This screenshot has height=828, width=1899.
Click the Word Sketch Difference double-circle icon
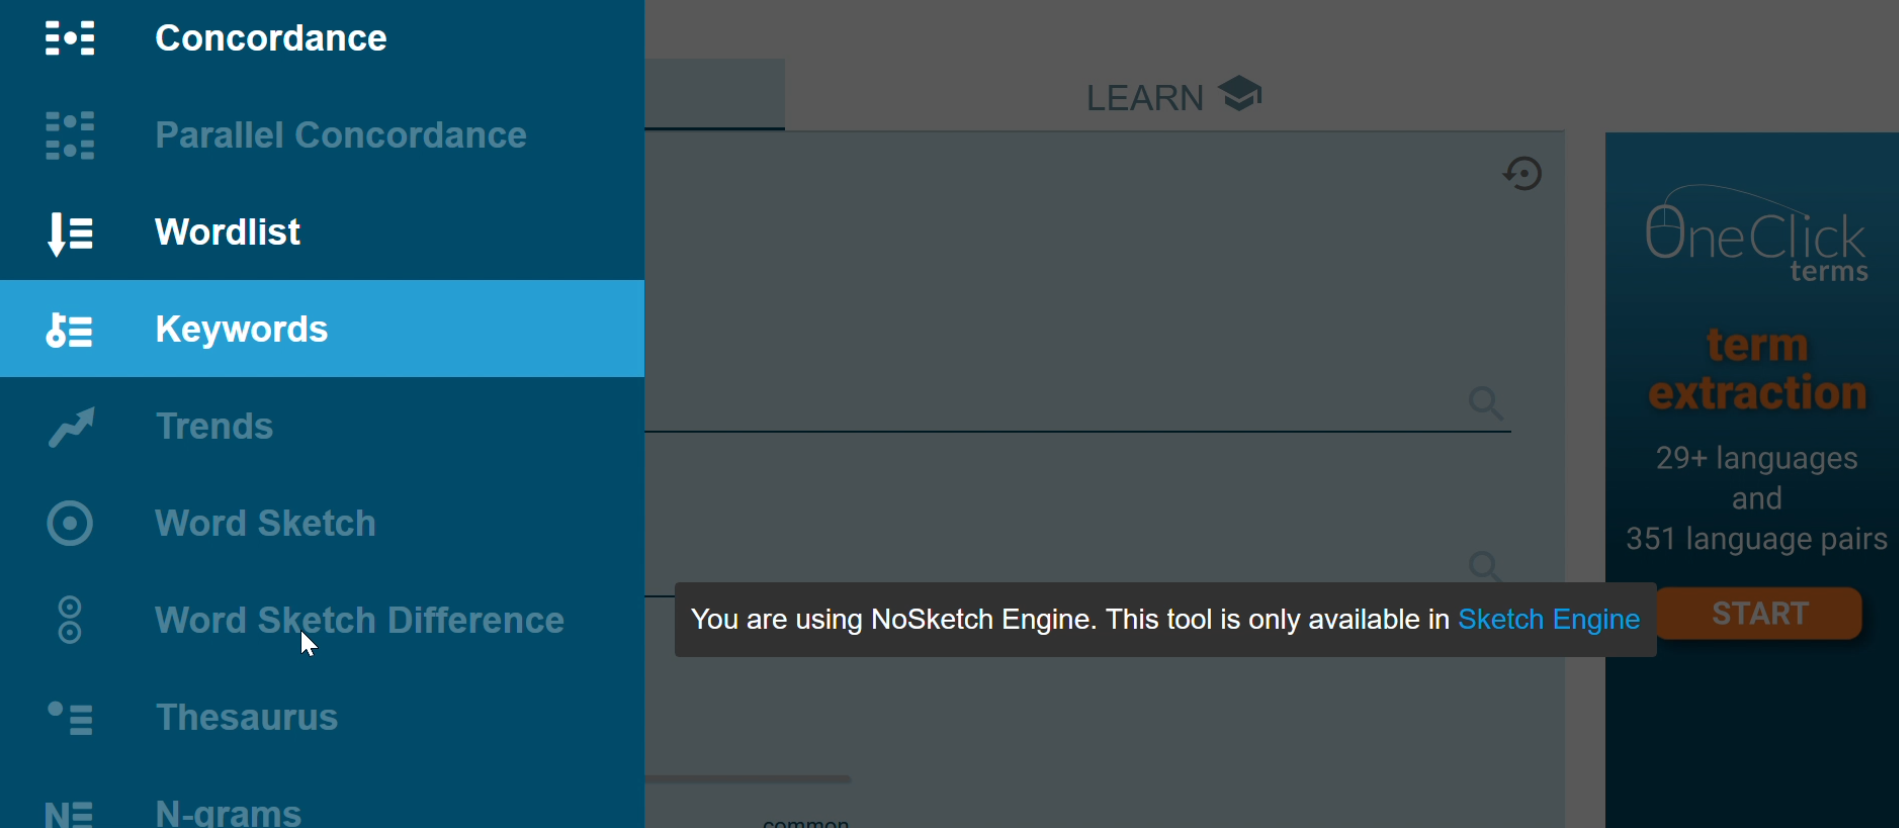70,620
